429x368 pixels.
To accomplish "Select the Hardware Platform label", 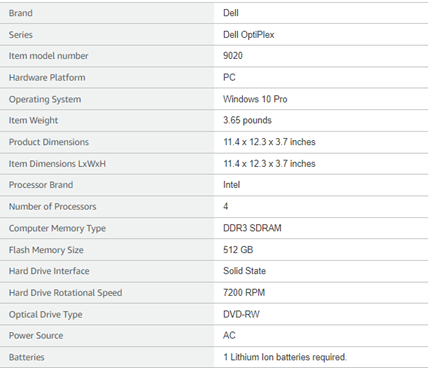I will pos(47,77).
